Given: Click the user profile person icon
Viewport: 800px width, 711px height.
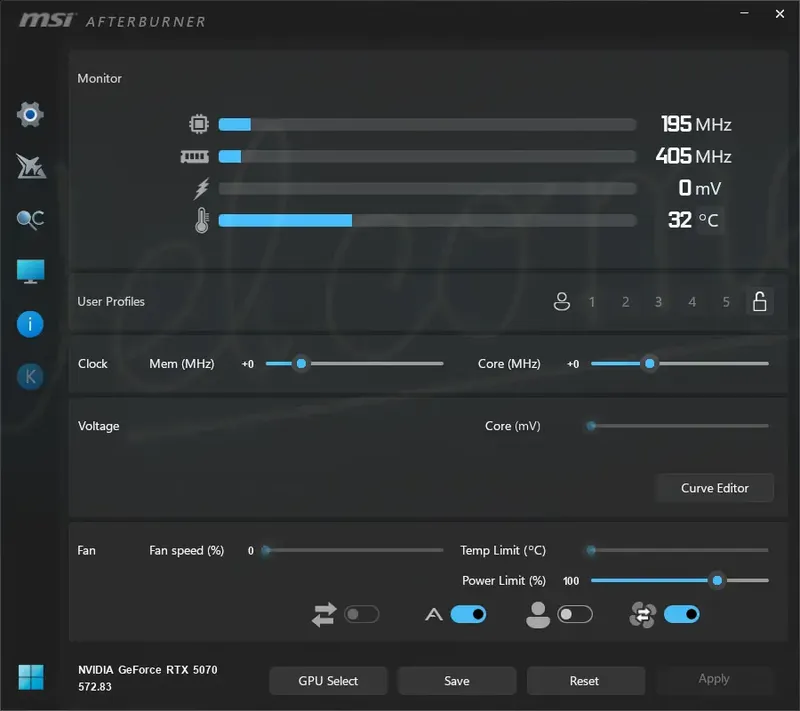Looking at the screenshot, I should [562, 301].
